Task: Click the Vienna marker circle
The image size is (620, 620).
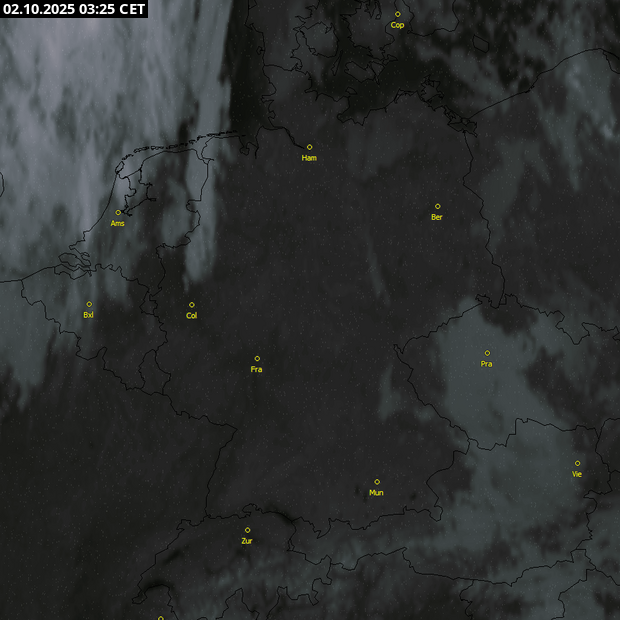Action: coord(577,463)
